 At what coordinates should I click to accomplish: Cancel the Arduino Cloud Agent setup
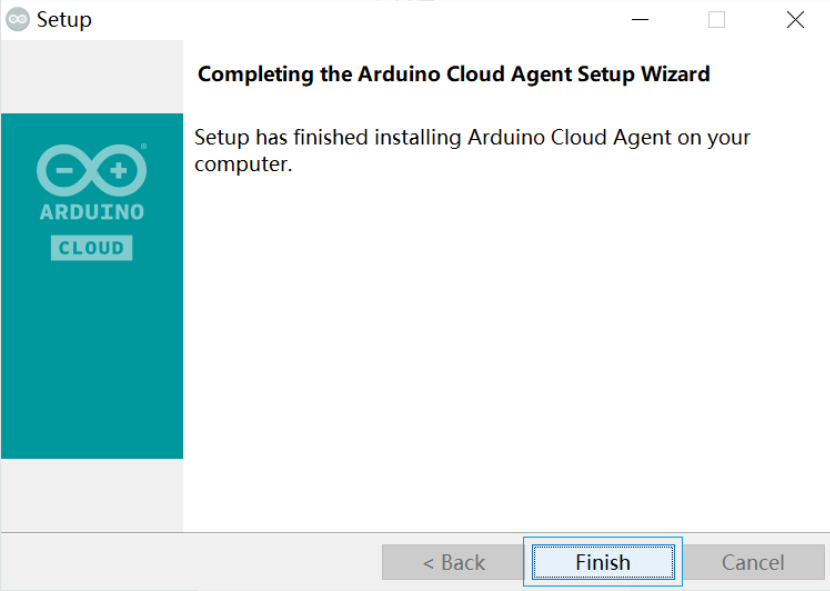[x=753, y=562]
